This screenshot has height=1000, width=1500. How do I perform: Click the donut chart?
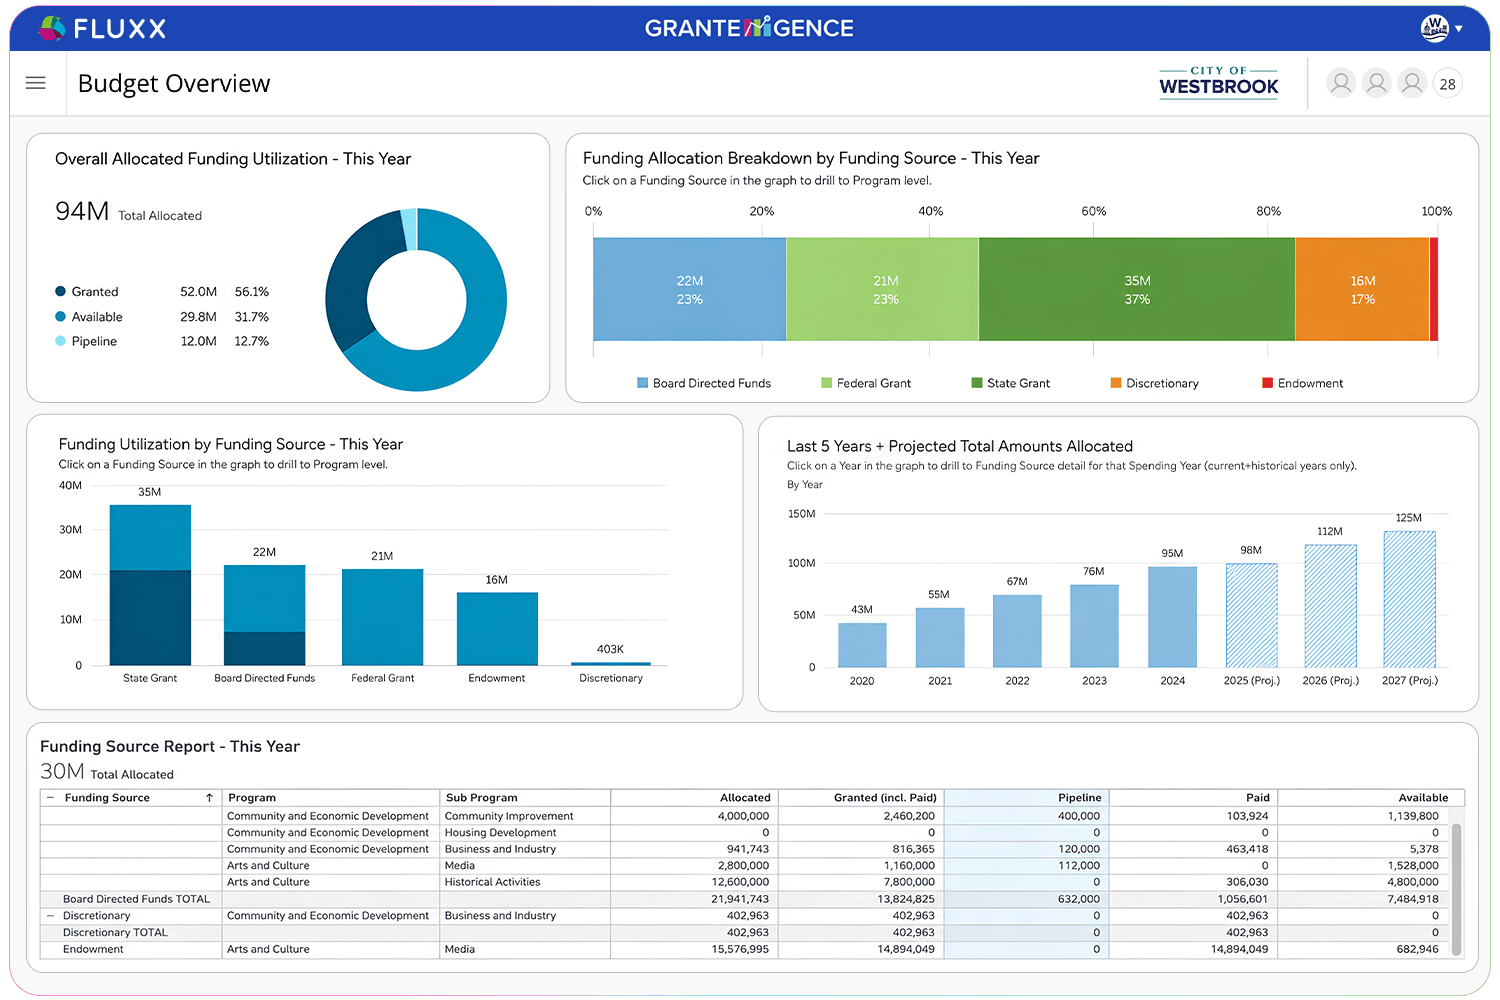click(x=416, y=300)
